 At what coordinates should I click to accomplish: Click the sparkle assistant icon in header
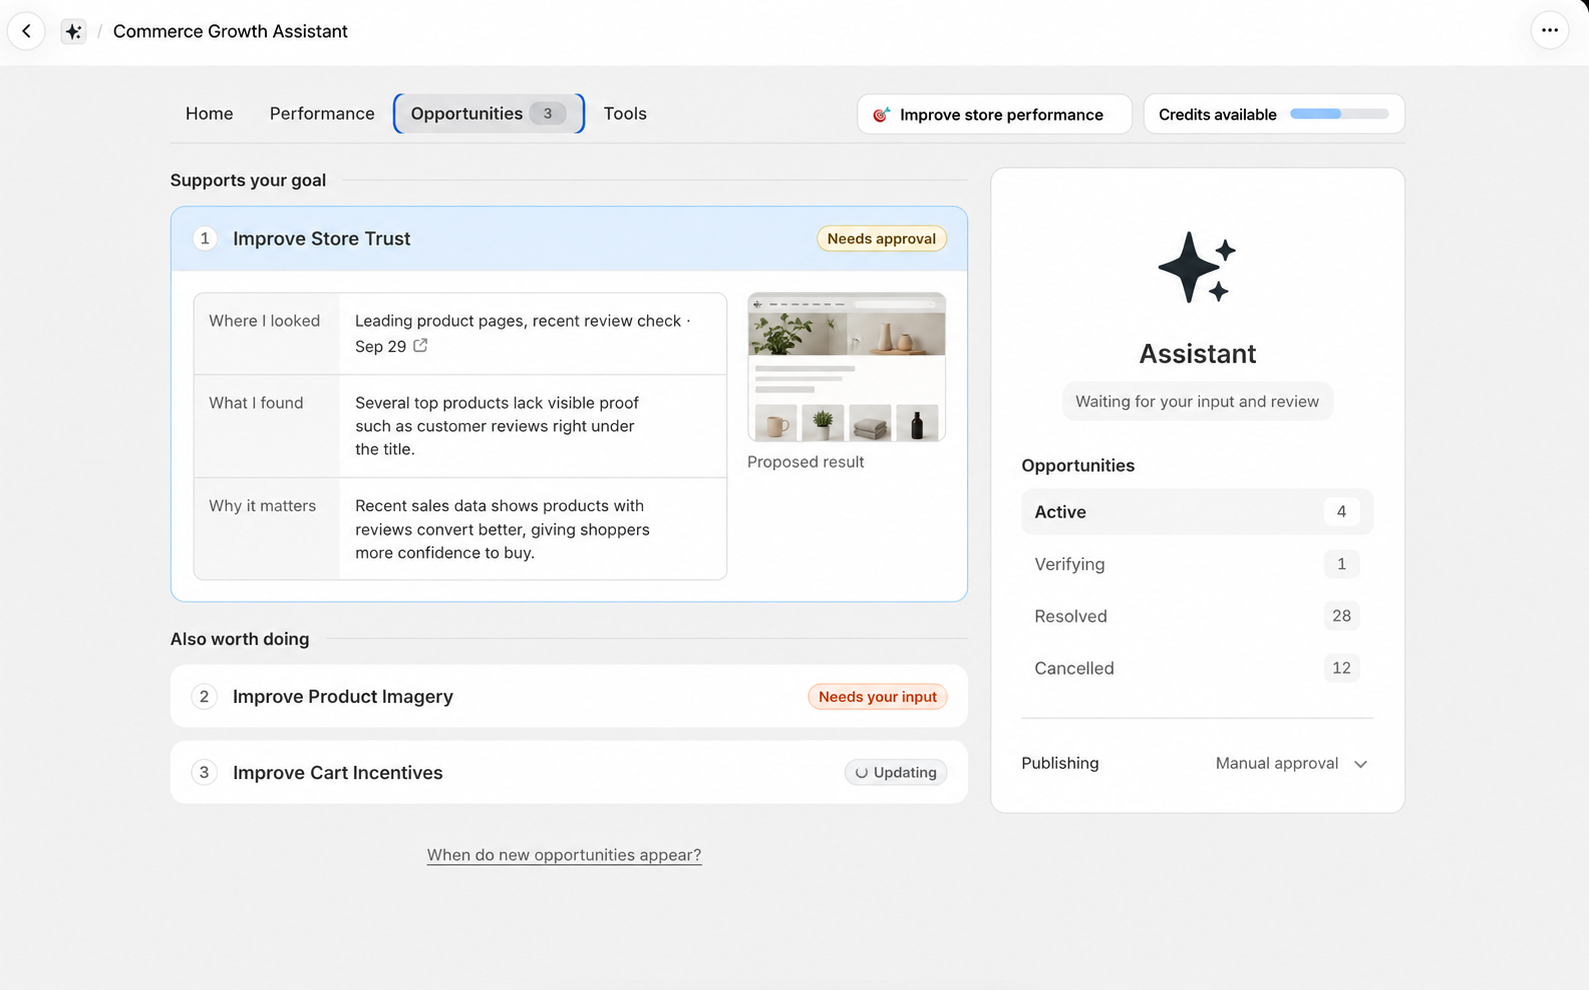tap(73, 31)
